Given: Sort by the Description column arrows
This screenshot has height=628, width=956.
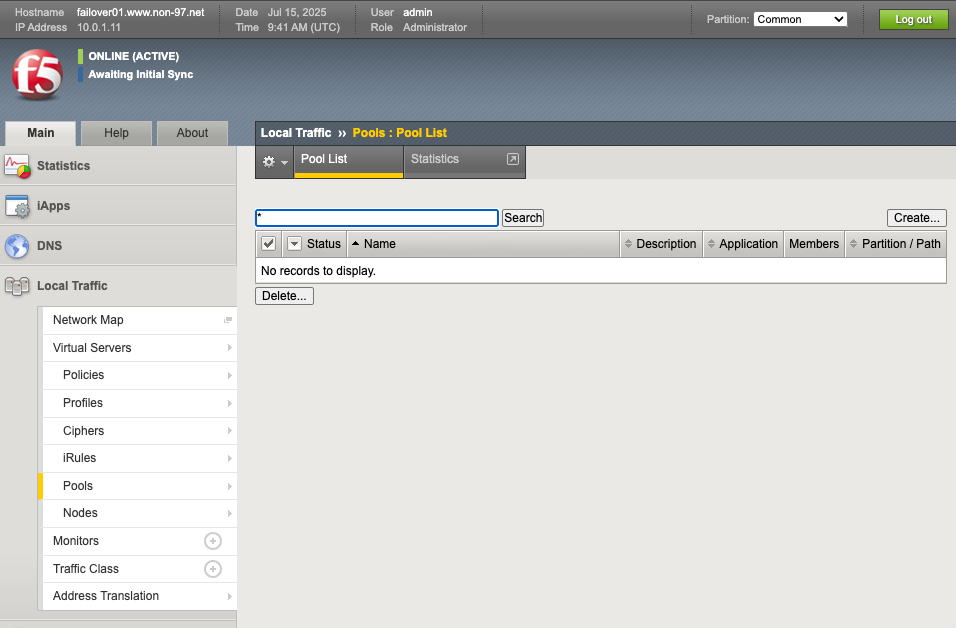Looking at the screenshot, I should pos(628,244).
